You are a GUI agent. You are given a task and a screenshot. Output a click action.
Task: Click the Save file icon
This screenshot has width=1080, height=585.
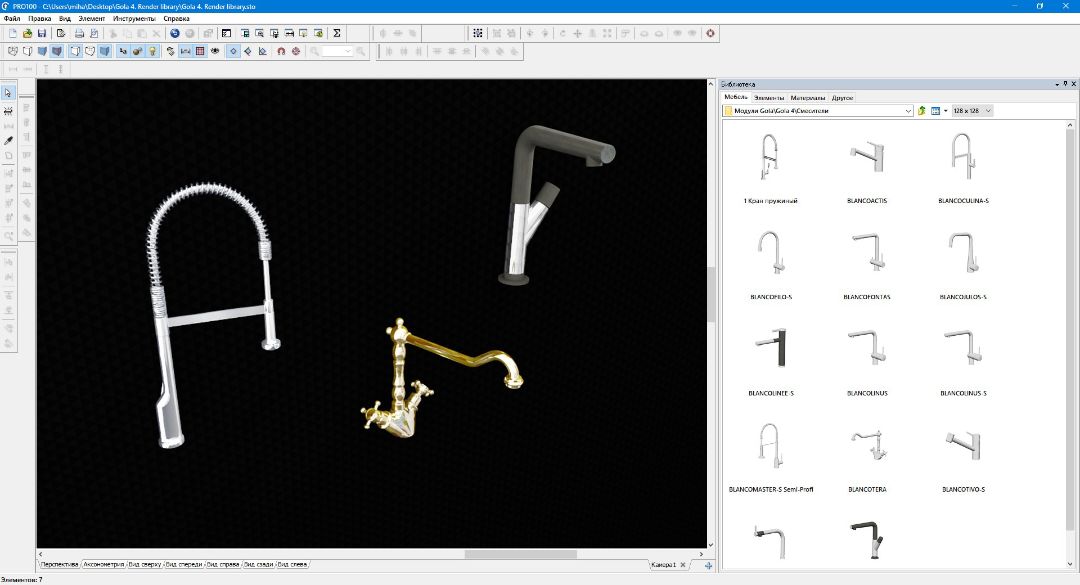point(42,33)
